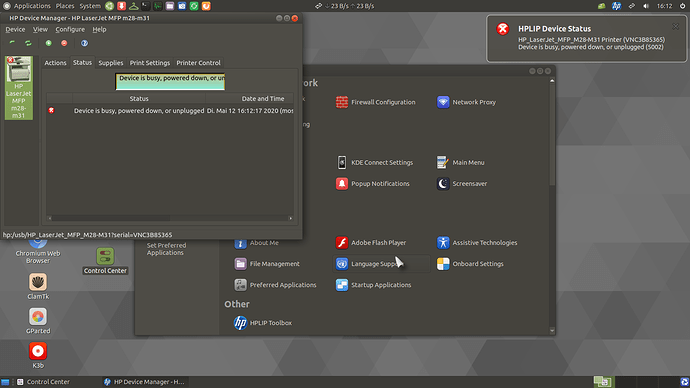Open Startup Applications settings
Screen dimensions: 690x388
coord(373,285)
